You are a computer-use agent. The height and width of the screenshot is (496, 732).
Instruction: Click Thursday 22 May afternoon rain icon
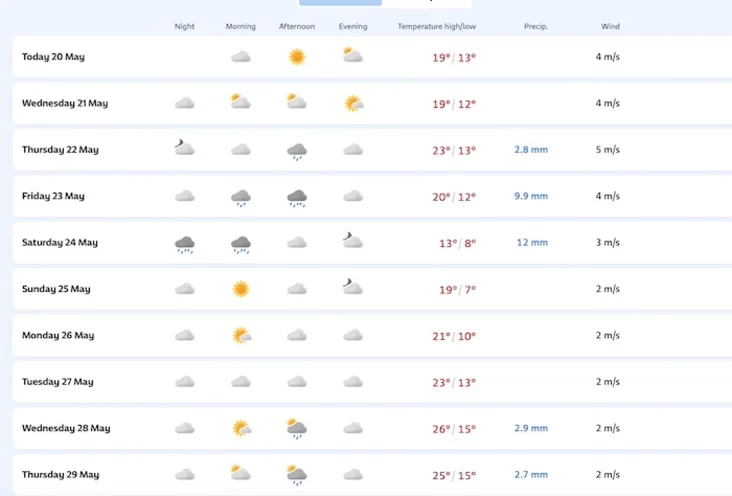(297, 151)
